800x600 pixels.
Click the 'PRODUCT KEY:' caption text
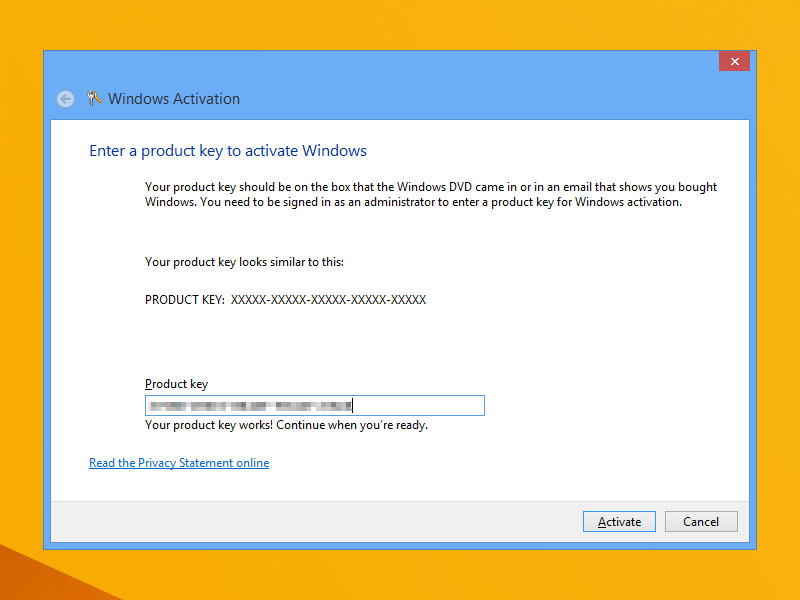(x=185, y=300)
